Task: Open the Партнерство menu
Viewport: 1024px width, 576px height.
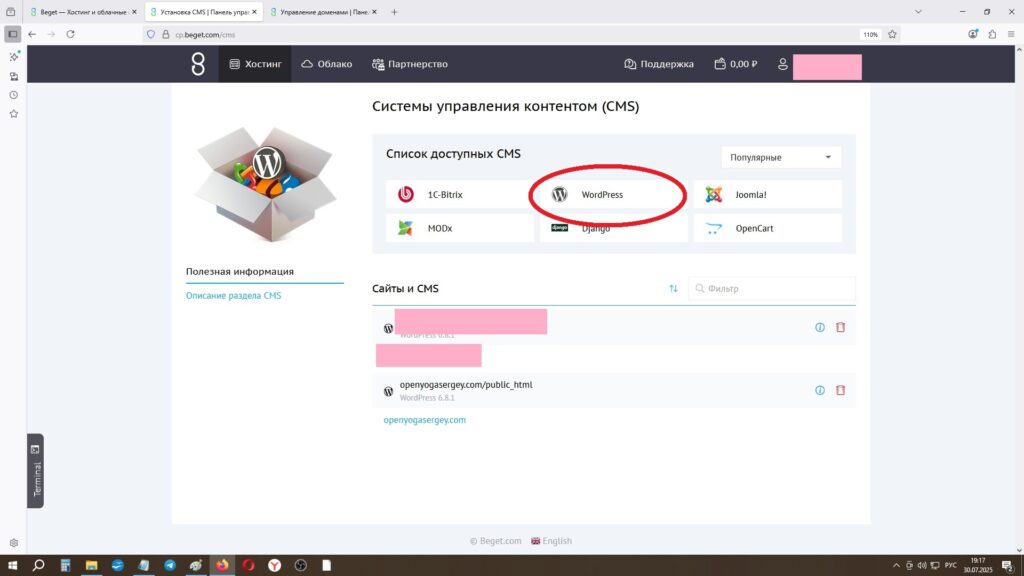Action: (x=410, y=64)
